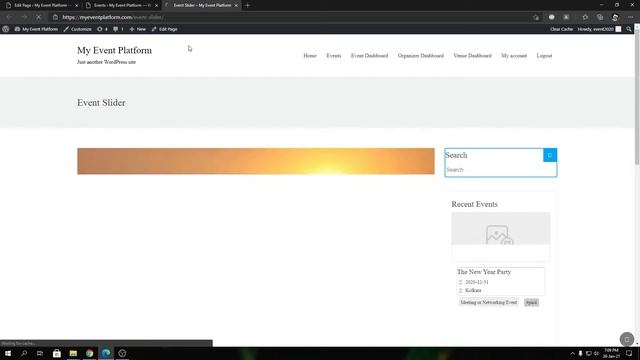Click the browser back arrow
Viewport: 640px width, 360px height.
point(9,17)
